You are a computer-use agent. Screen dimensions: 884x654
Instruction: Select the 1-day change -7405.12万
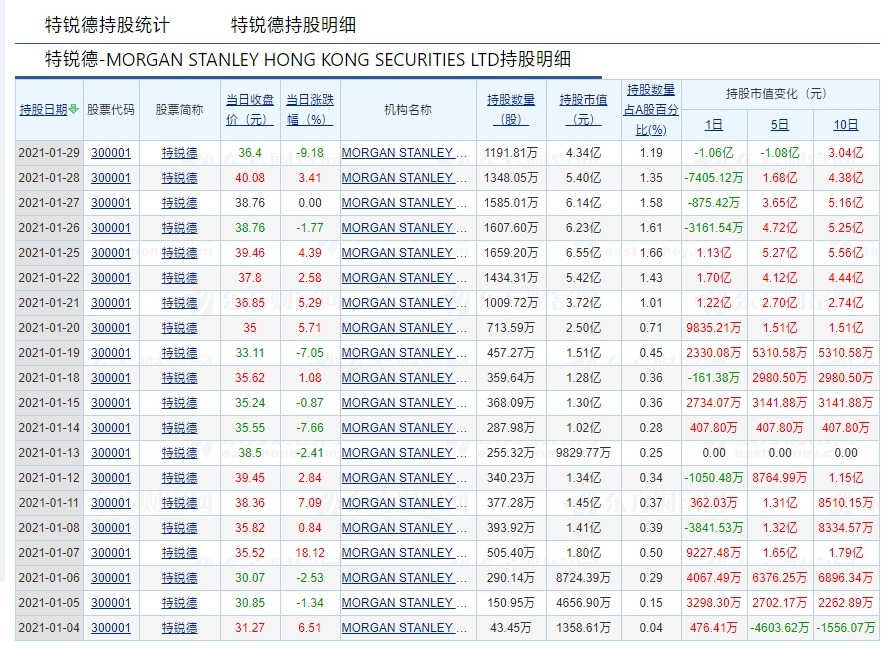[x=714, y=178]
